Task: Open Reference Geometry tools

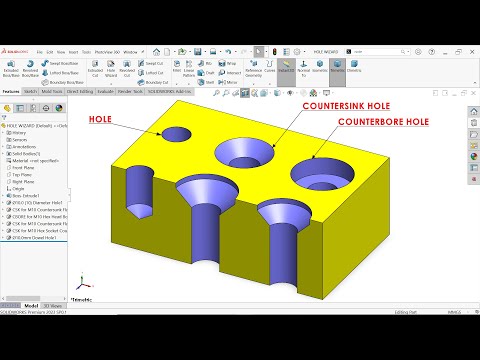Action: 254,69
